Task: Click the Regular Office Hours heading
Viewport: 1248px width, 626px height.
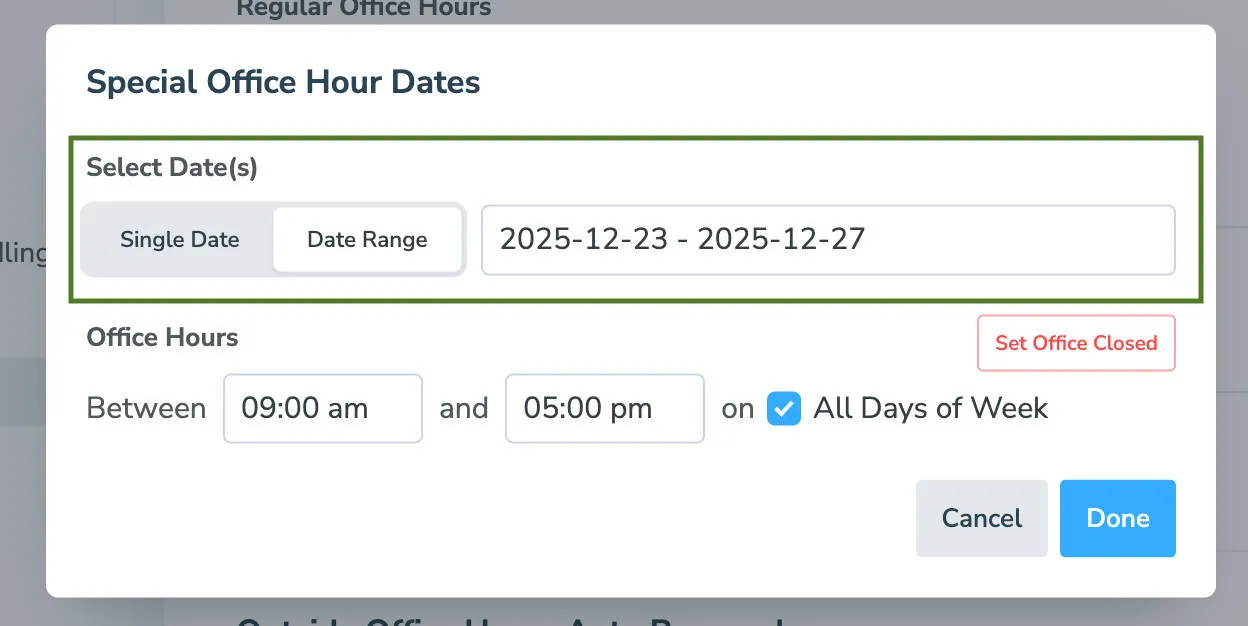Action: pos(363,8)
